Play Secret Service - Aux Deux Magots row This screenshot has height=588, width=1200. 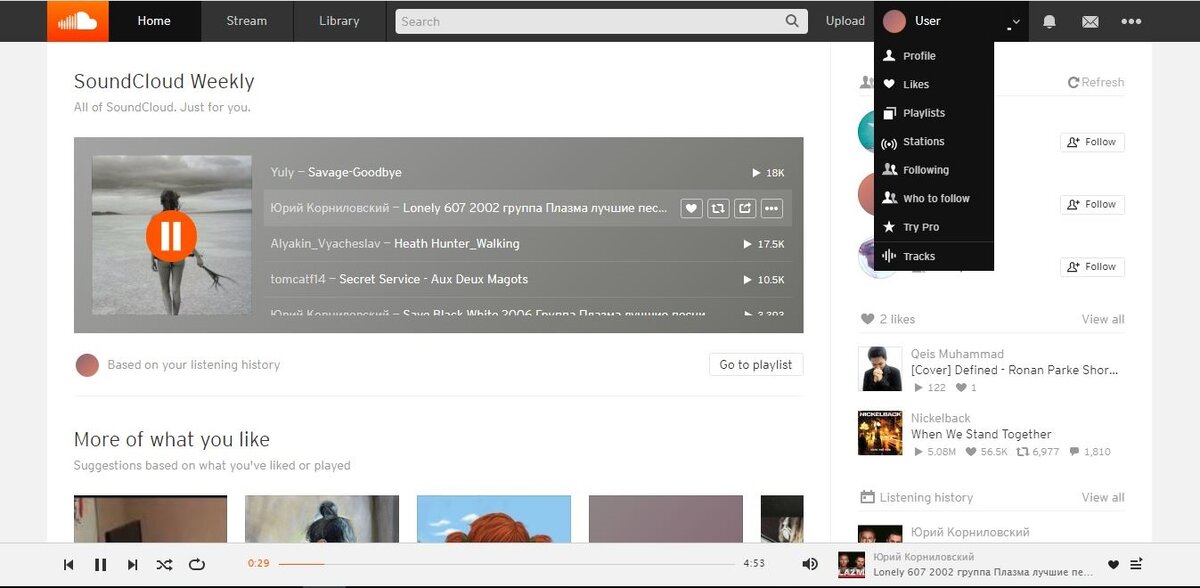pyautogui.click(x=528, y=279)
